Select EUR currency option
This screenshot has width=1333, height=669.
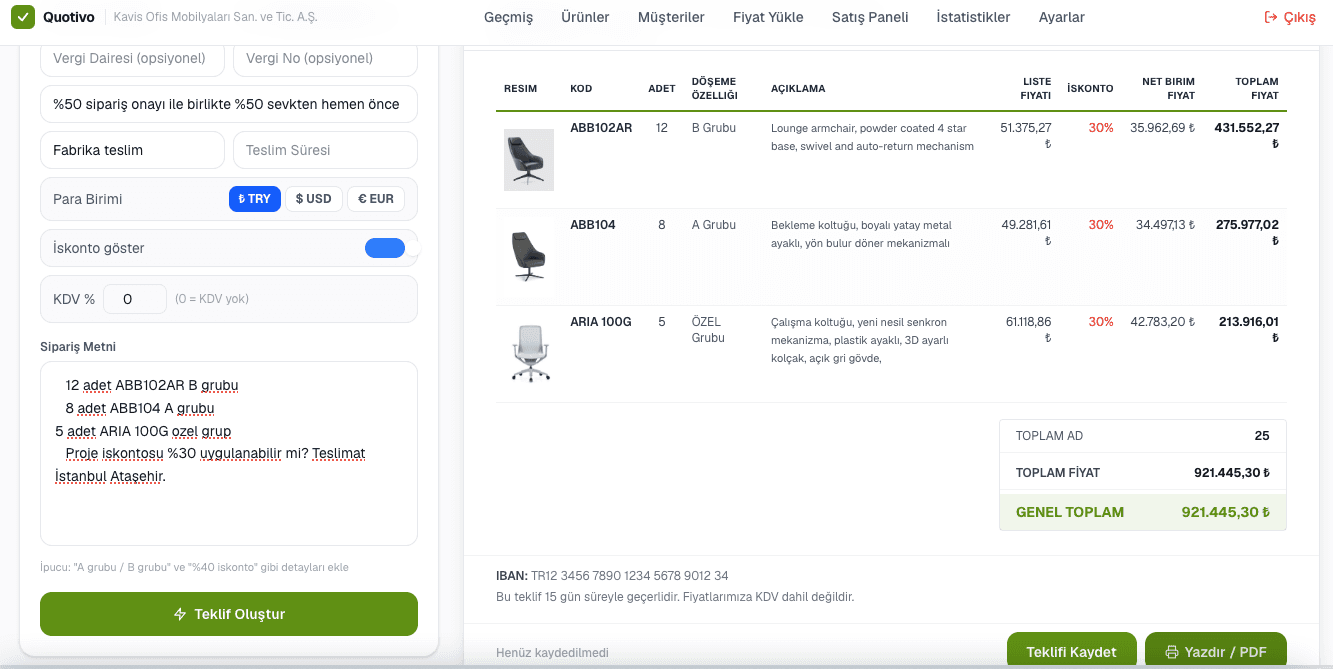pos(376,199)
